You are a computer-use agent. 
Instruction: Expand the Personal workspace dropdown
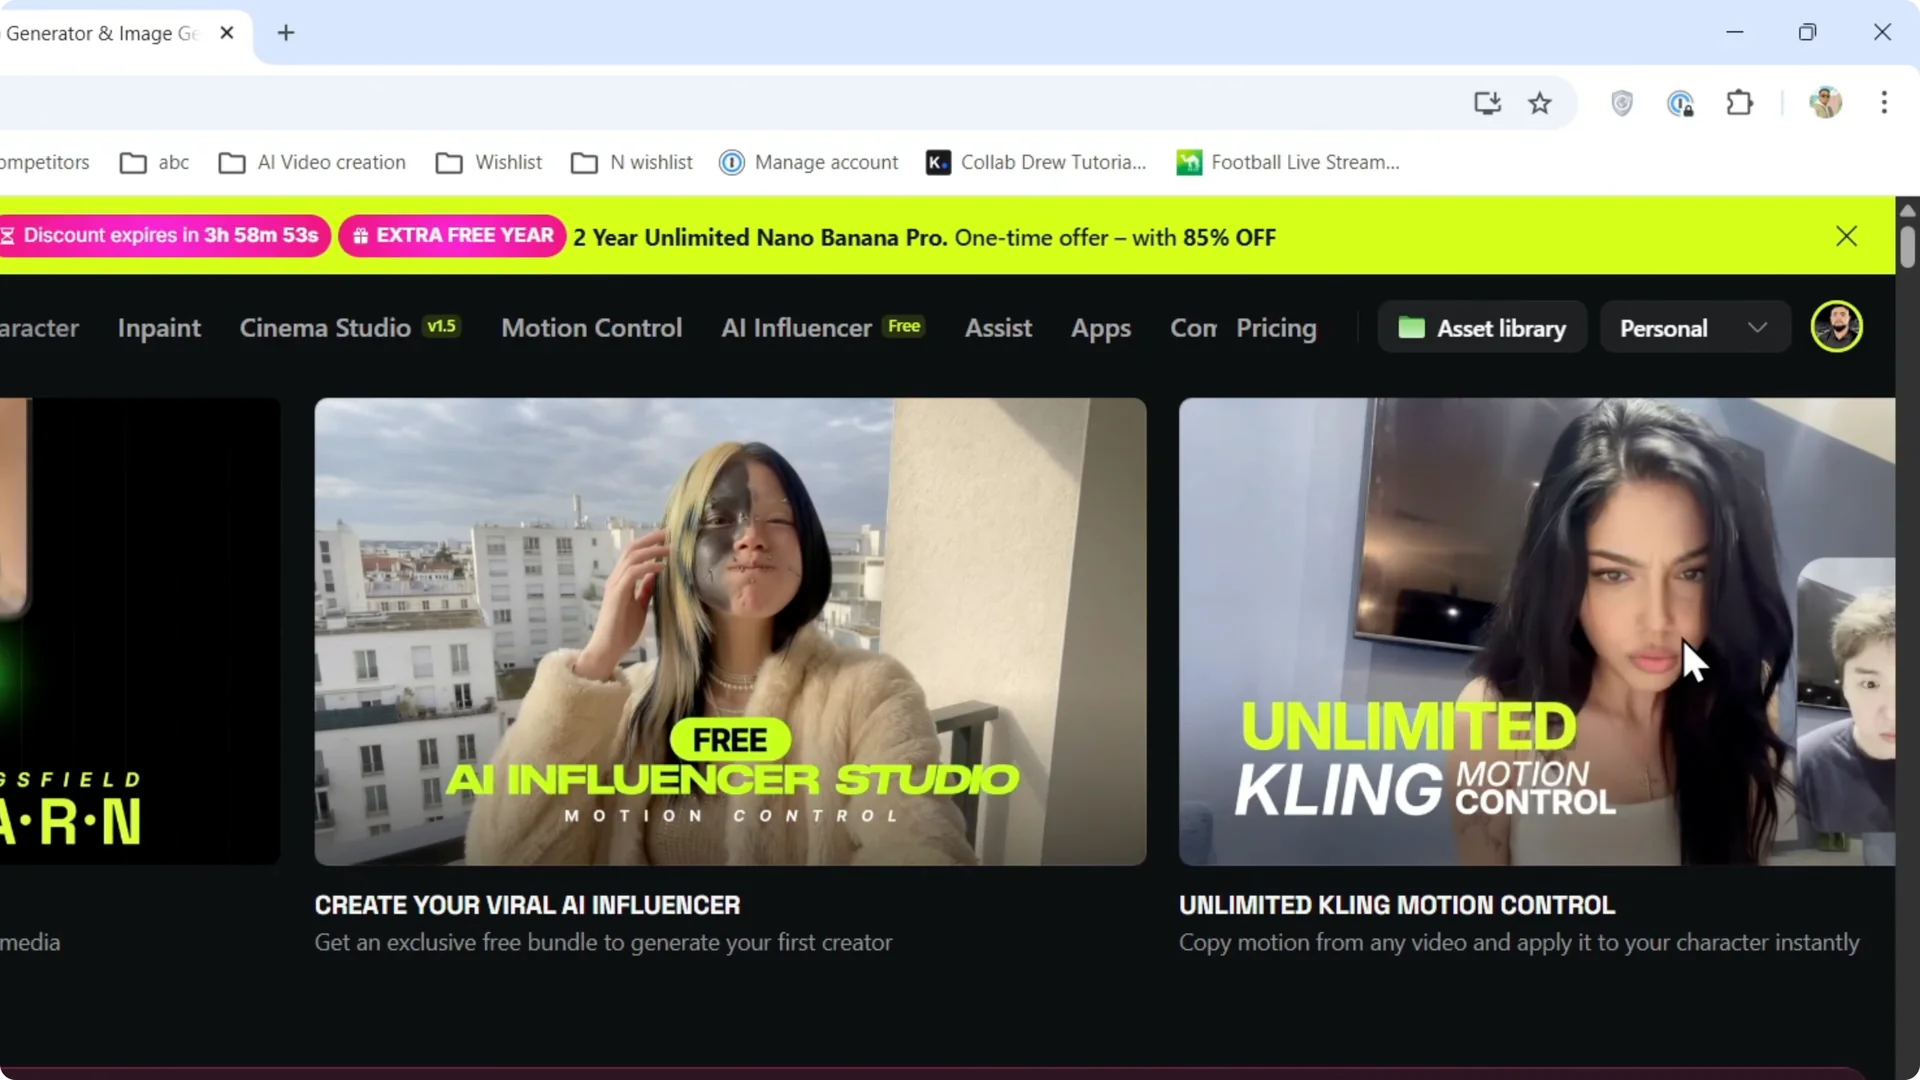(1694, 328)
